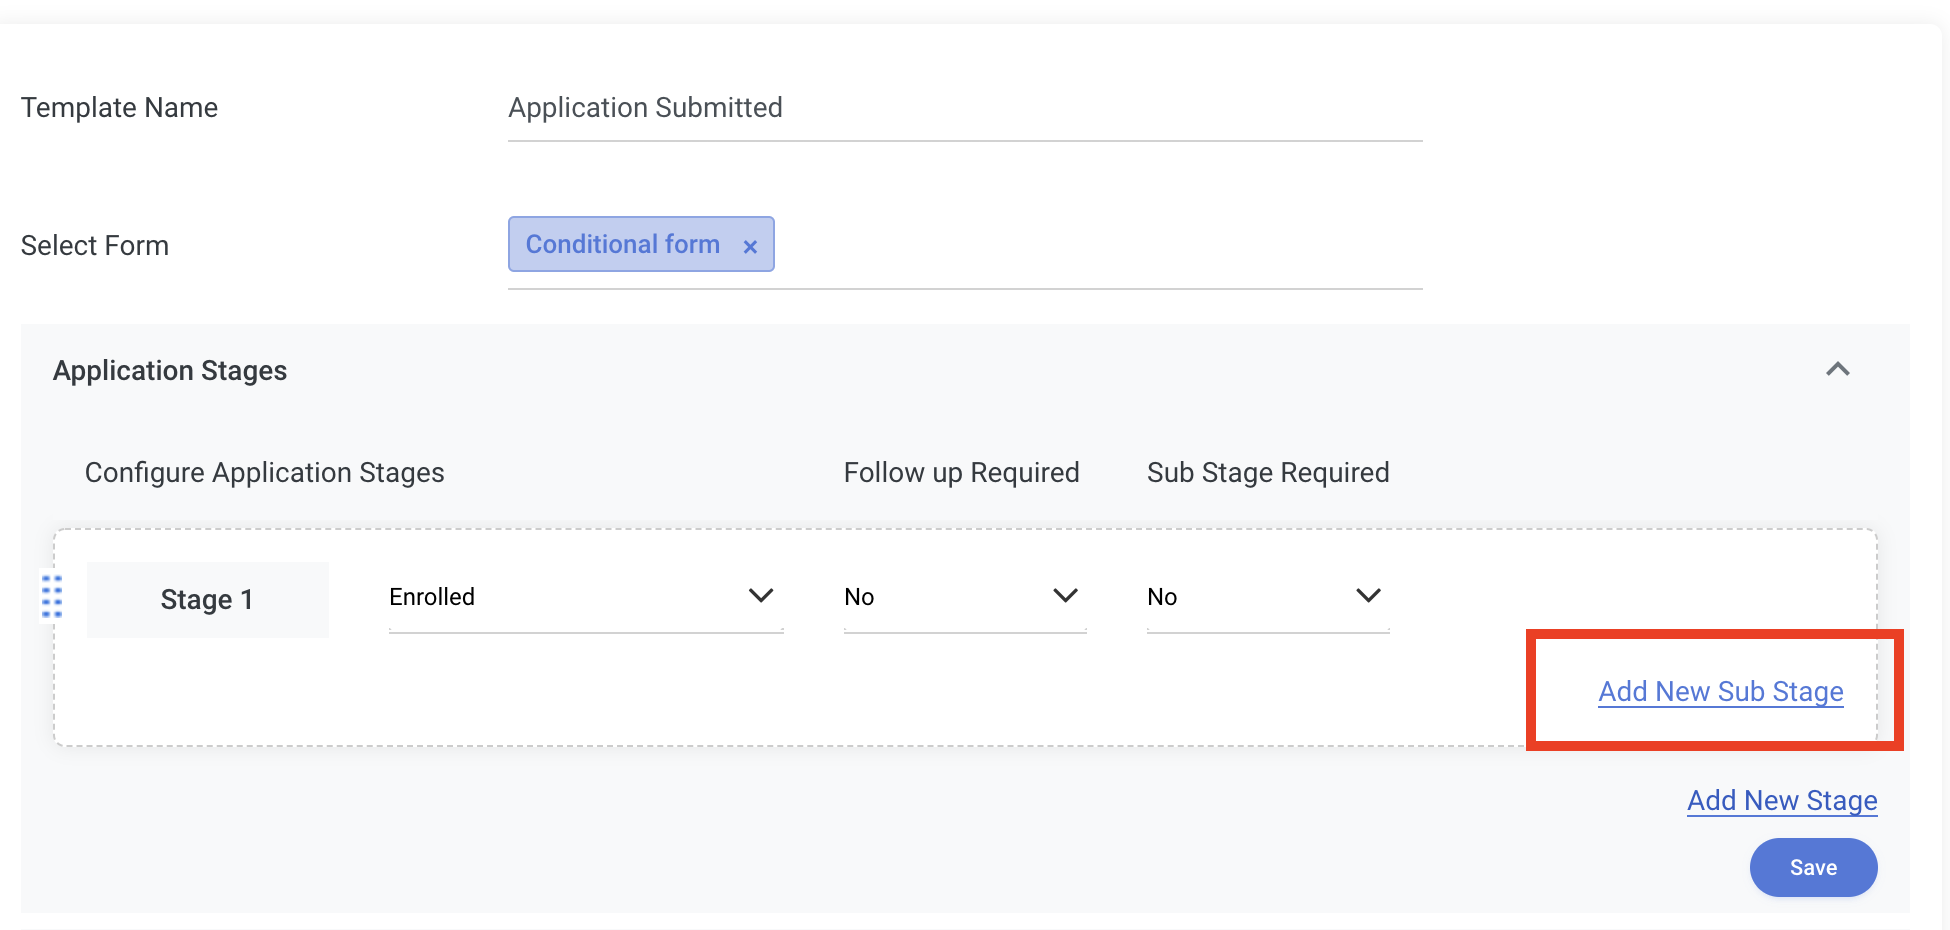Open the Enrolled stage dropdown
This screenshot has width=1950, height=930.
585,597
